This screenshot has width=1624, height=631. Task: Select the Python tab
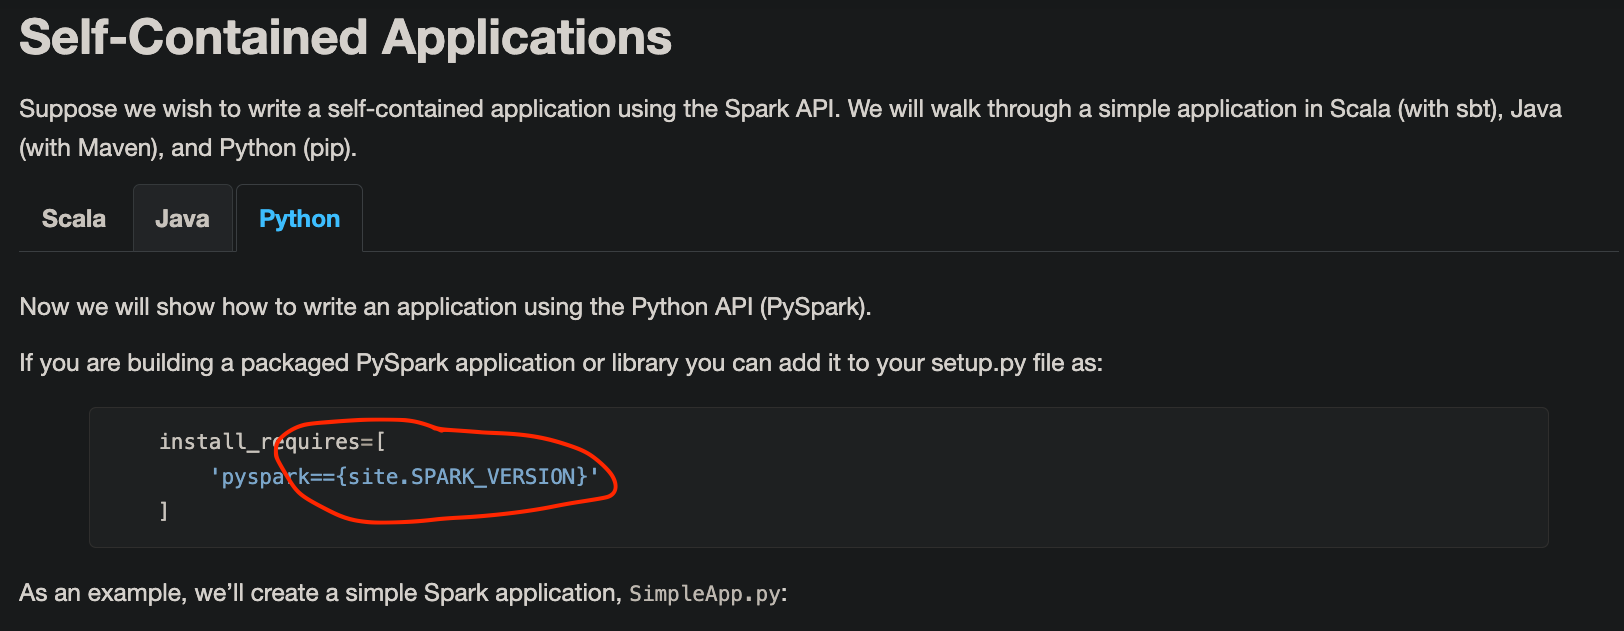299,218
